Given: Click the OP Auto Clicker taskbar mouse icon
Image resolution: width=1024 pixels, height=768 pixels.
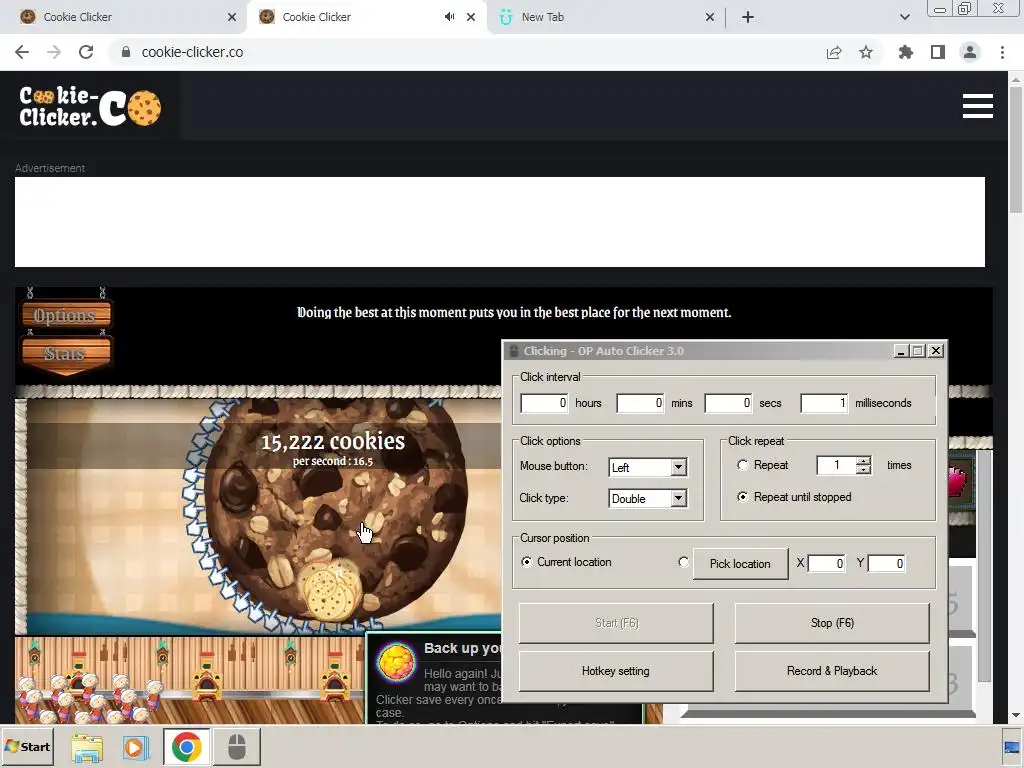Looking at the screenshot, I should coord(236,747).
